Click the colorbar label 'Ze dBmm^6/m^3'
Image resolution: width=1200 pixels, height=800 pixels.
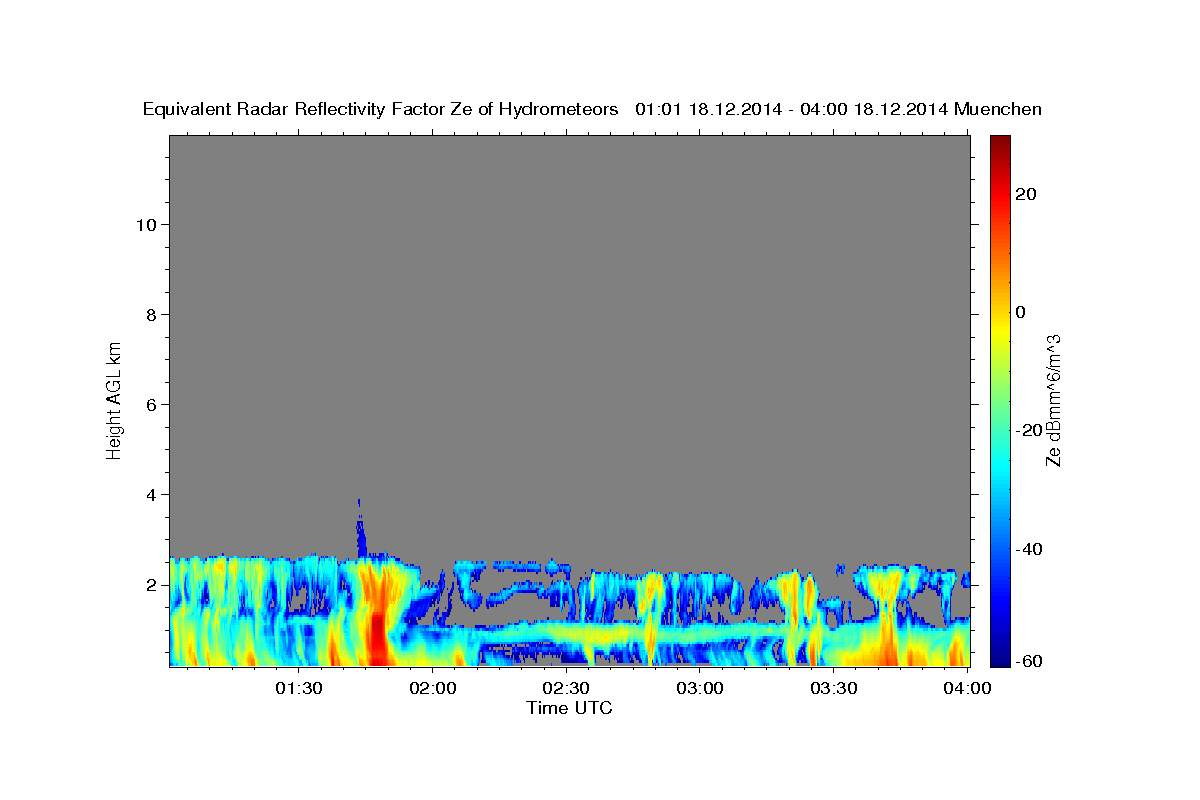pos(1053,400)
